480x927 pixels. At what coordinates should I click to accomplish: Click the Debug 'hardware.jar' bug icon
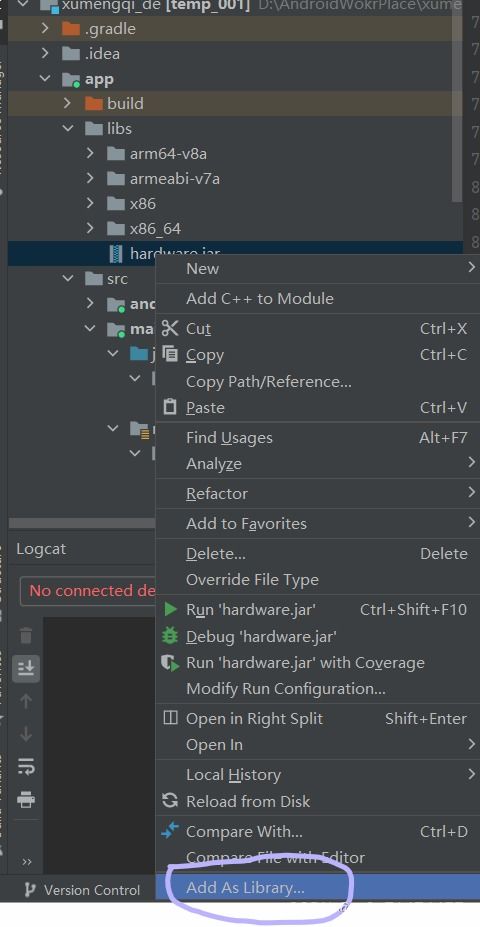point(170,636)
